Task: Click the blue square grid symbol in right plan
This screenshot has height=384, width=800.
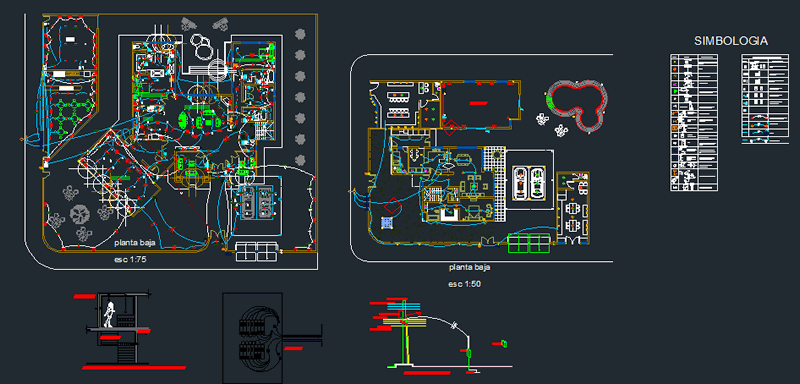Action: point(387,222)
